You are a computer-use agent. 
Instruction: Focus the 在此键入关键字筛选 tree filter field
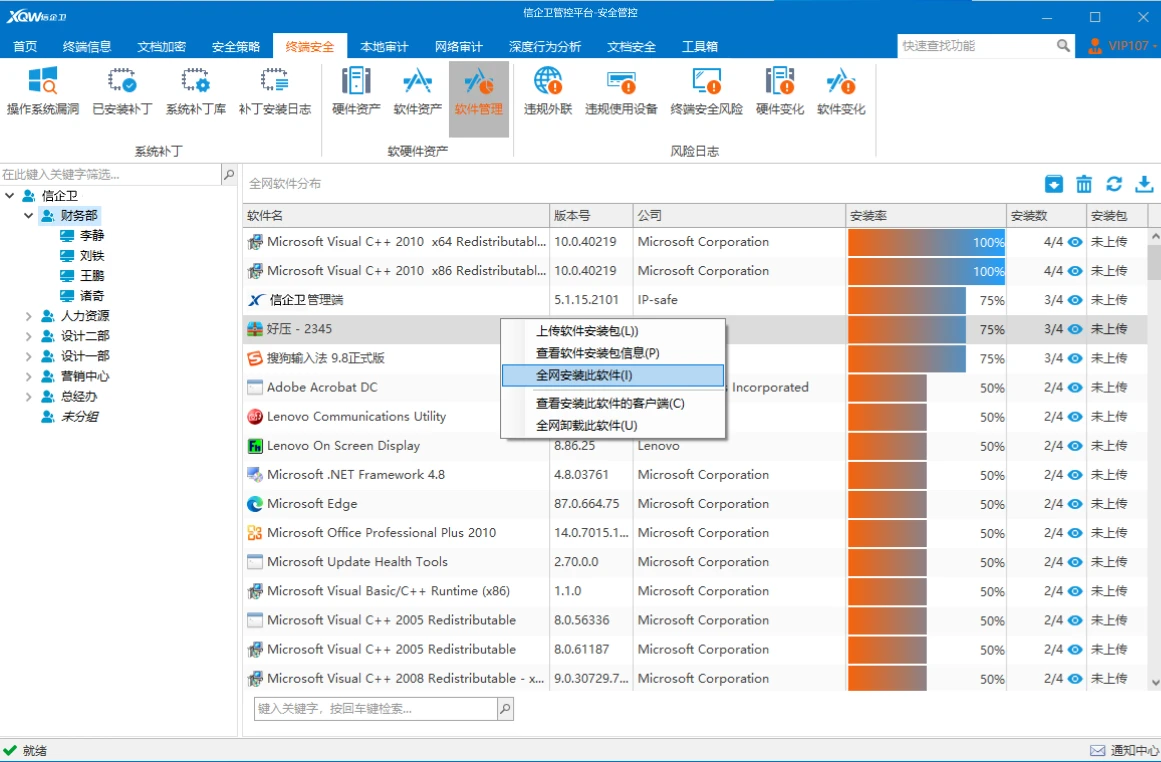coord(111,175)
